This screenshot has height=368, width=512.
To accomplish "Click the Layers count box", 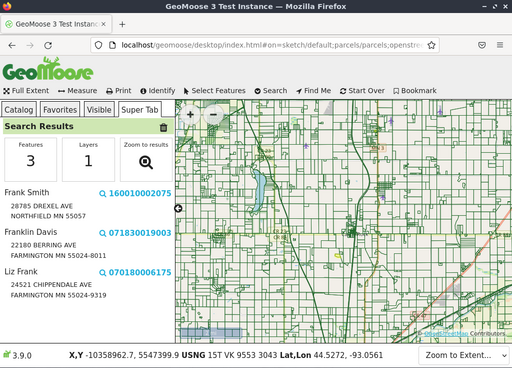I will pyautogui.click(x=88, y=159).
